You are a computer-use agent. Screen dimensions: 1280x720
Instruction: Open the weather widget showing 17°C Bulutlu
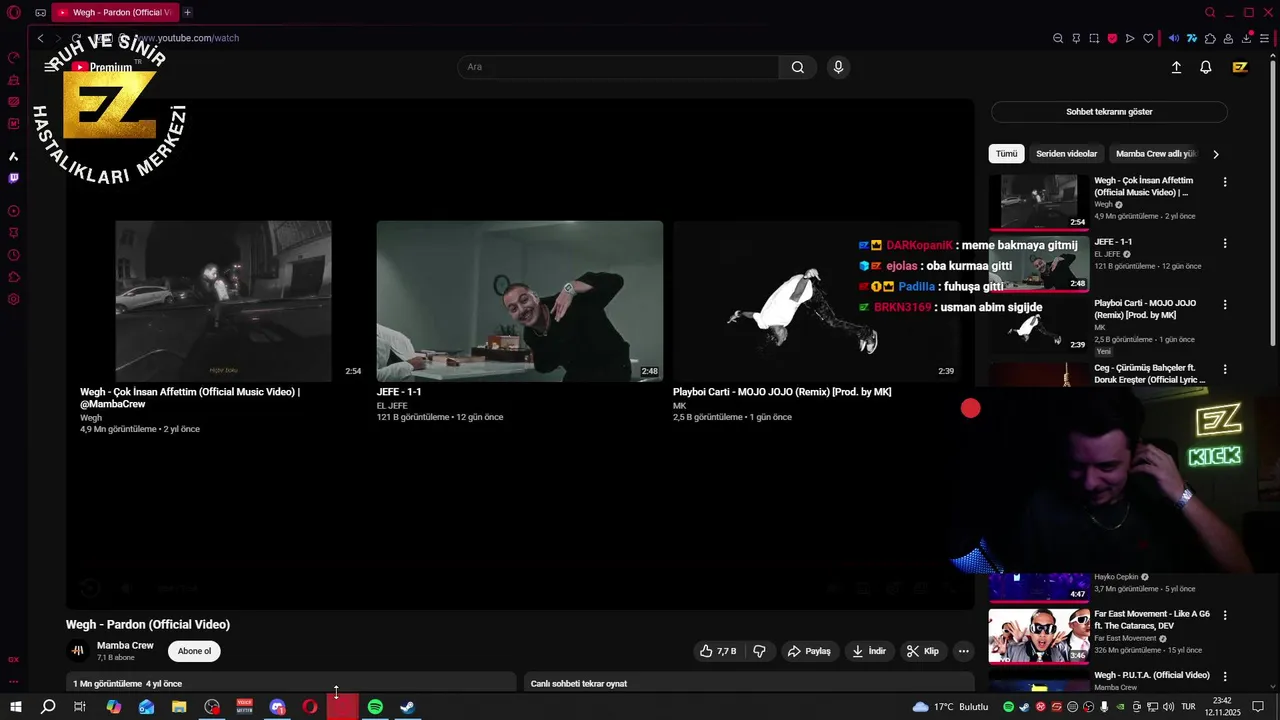tap(950, 707)
